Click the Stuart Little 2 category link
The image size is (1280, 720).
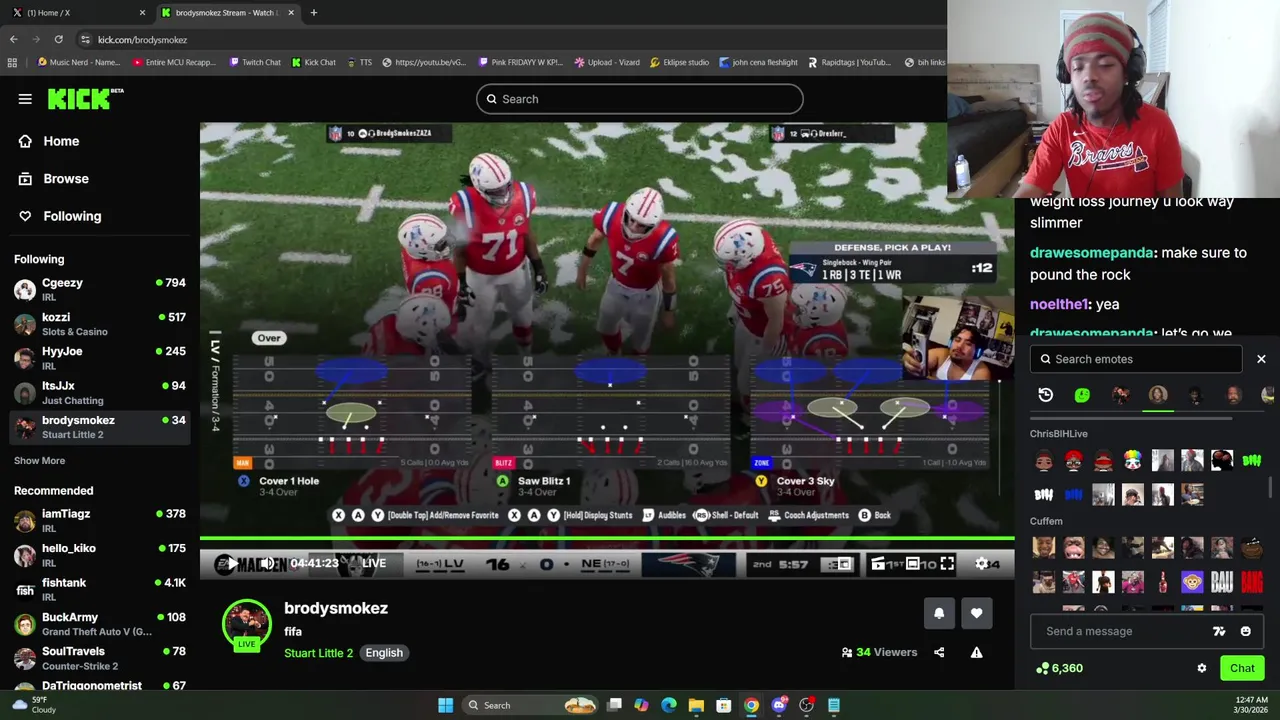(318, 652)
